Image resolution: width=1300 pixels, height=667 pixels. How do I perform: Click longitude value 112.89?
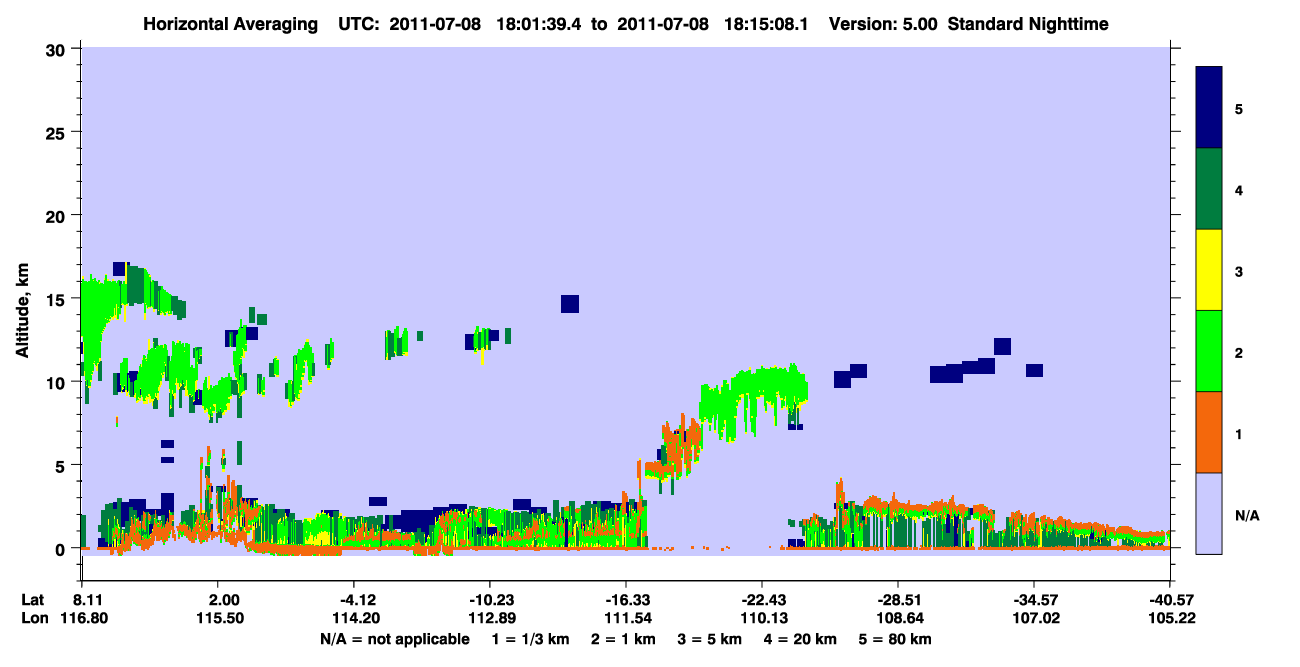tap(490, 619)
